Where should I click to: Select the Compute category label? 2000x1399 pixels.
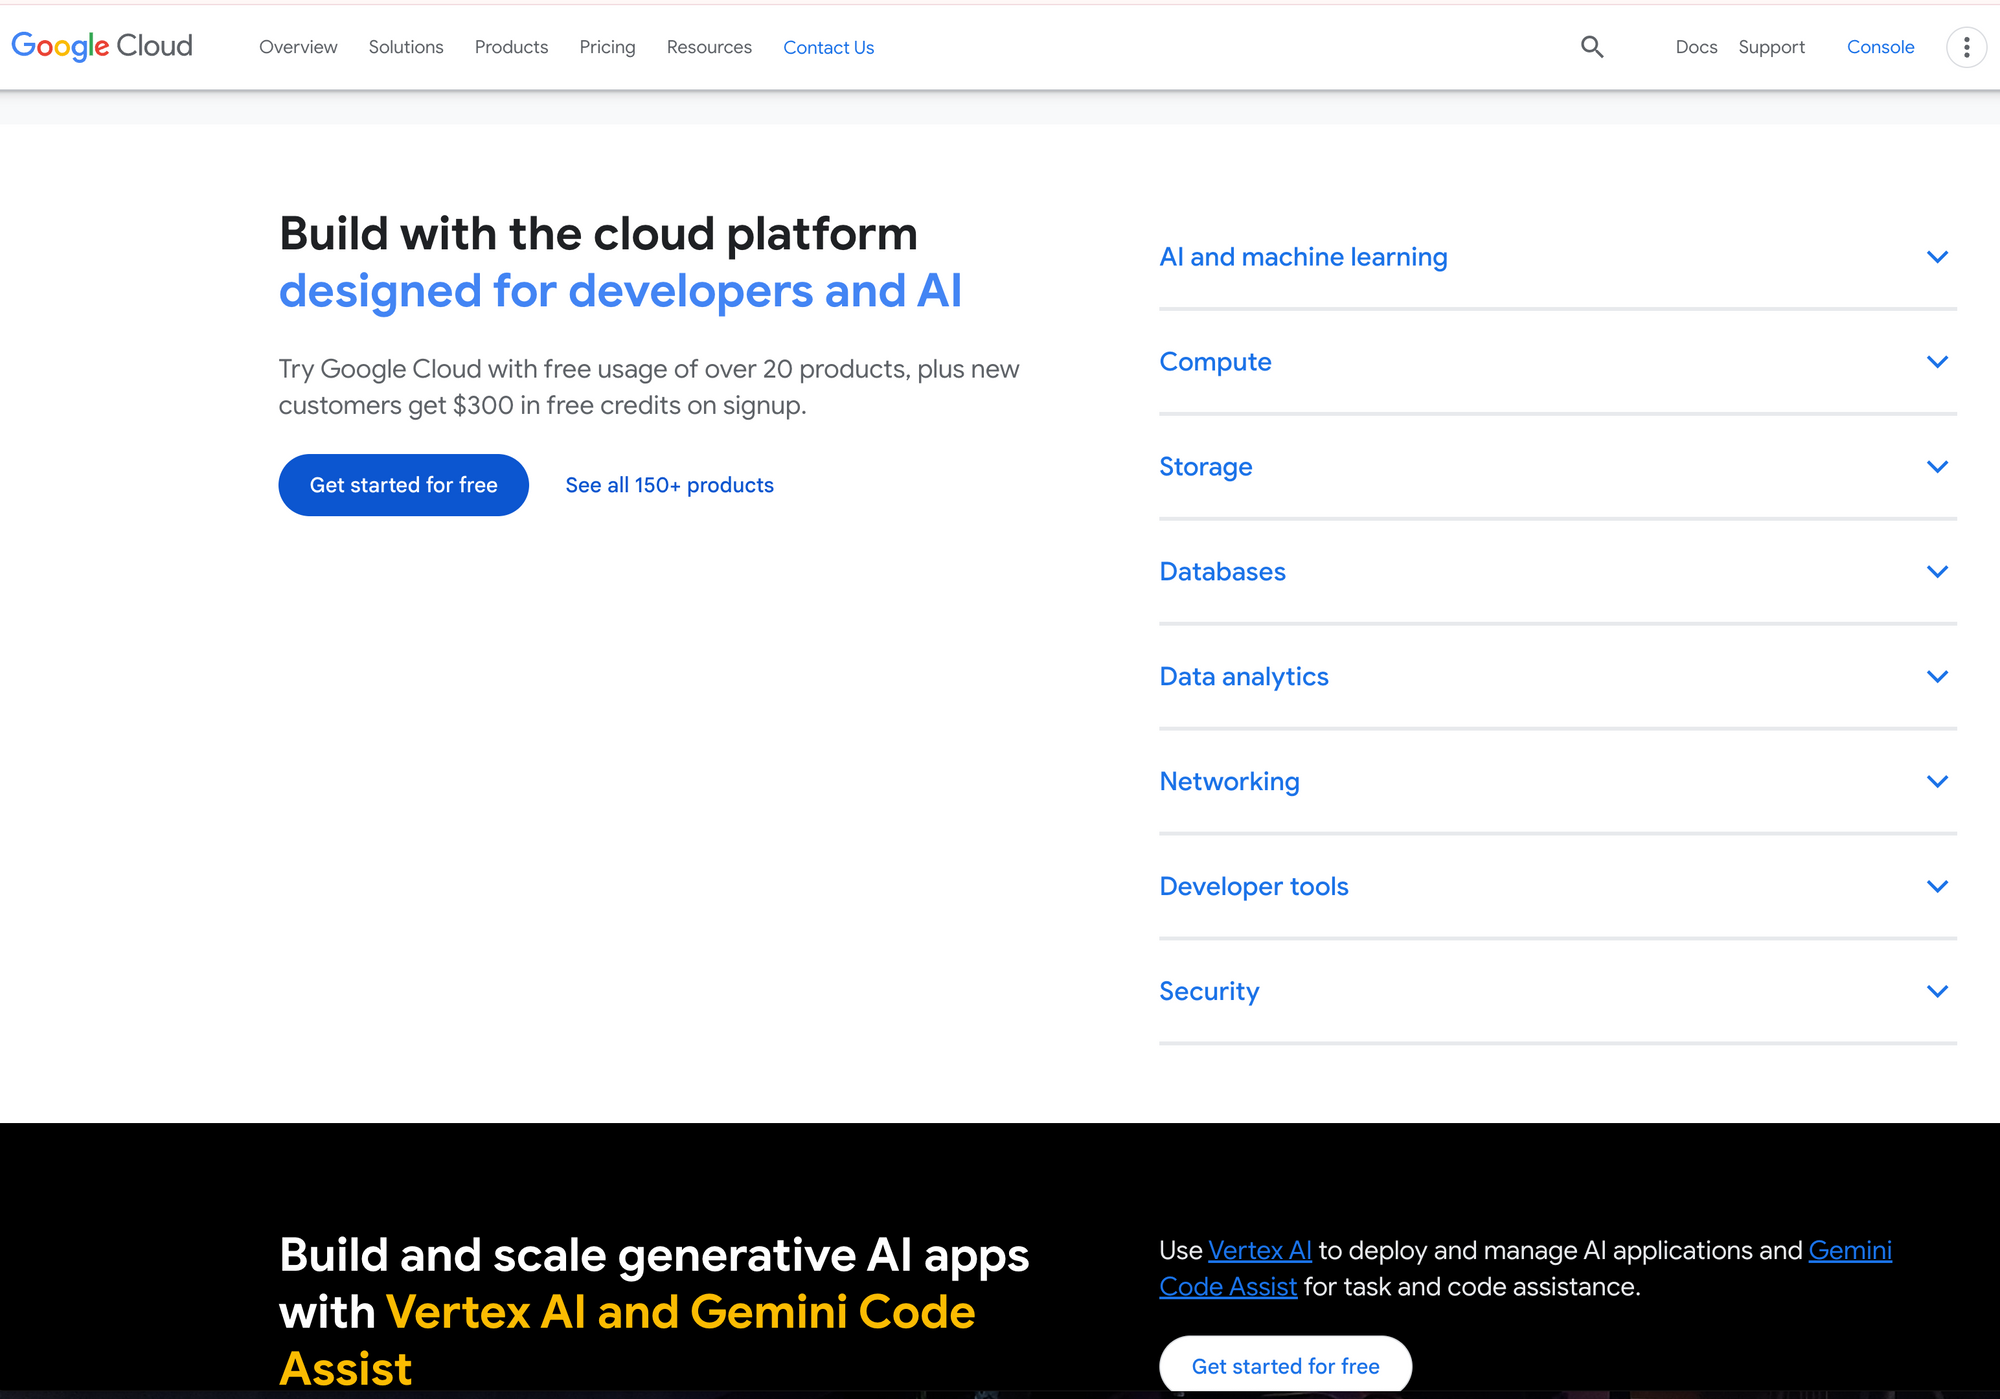click(1215, 362)
